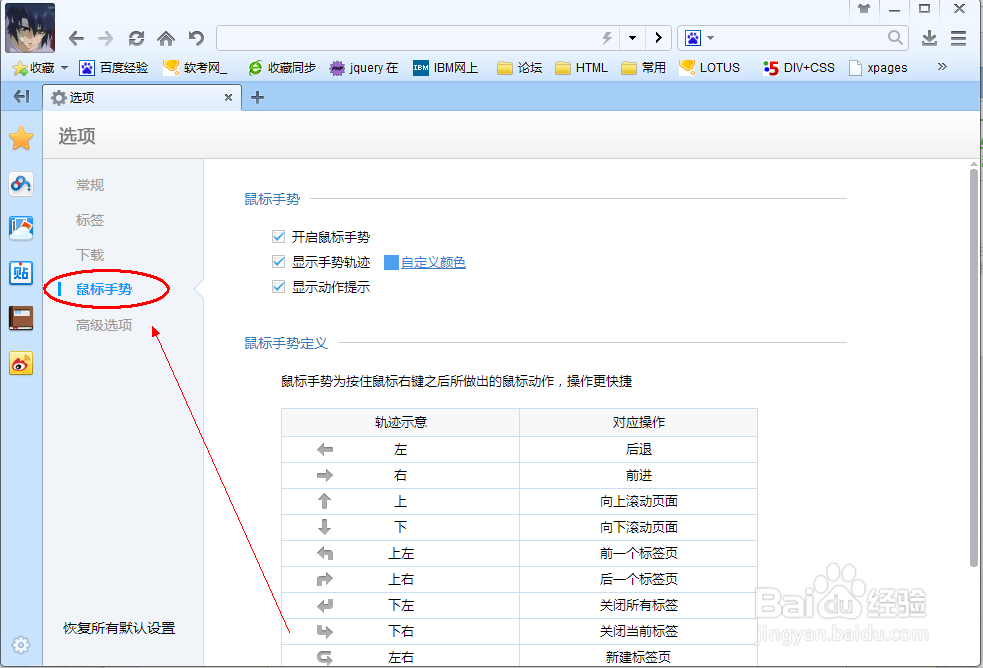Open the 软考网_ bookmark
This screenshot has height=668, width=983.
pyautogui.click(x=195, y=68)
